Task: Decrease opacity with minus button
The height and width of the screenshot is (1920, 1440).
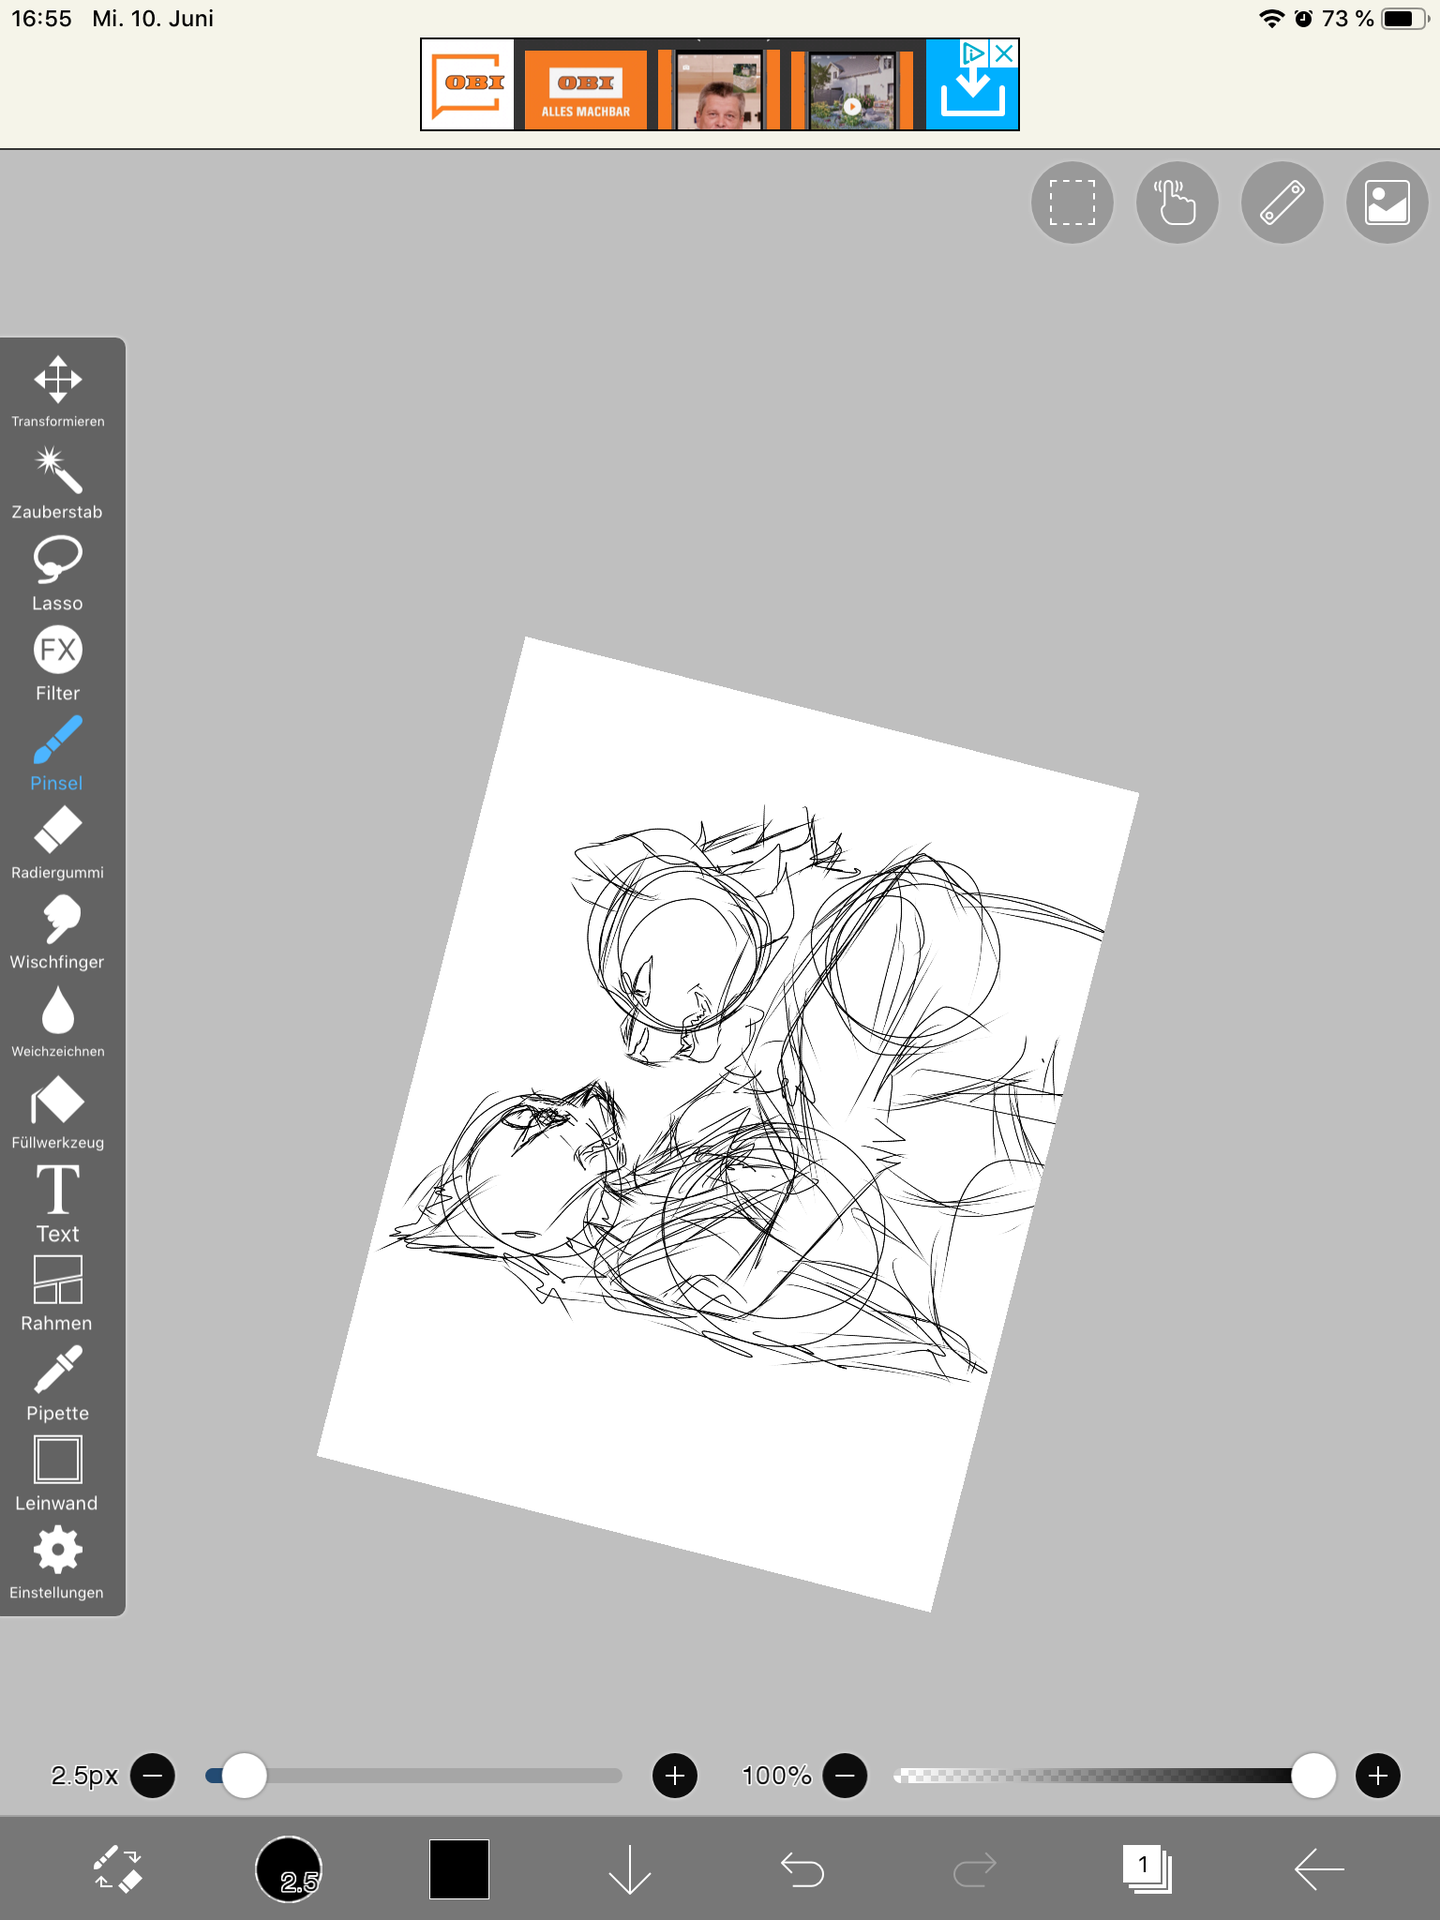Action: coord(845,1776)
